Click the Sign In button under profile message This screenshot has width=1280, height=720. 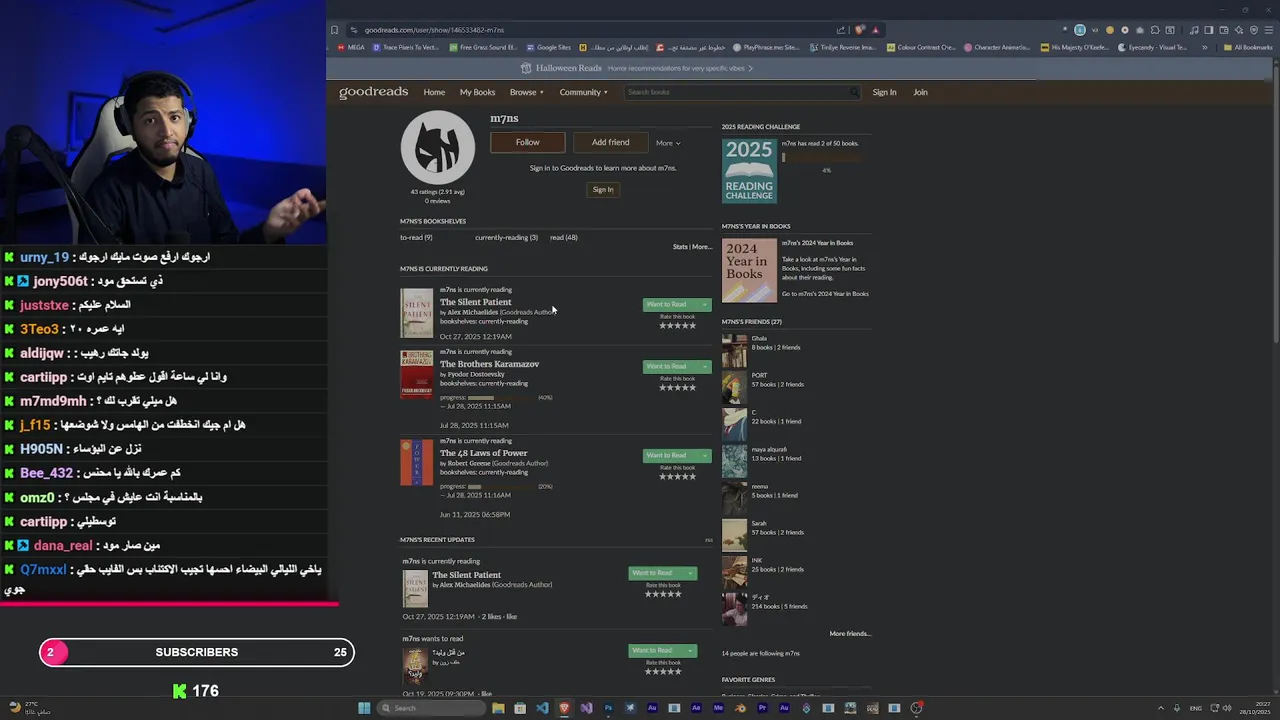[603, 189]
